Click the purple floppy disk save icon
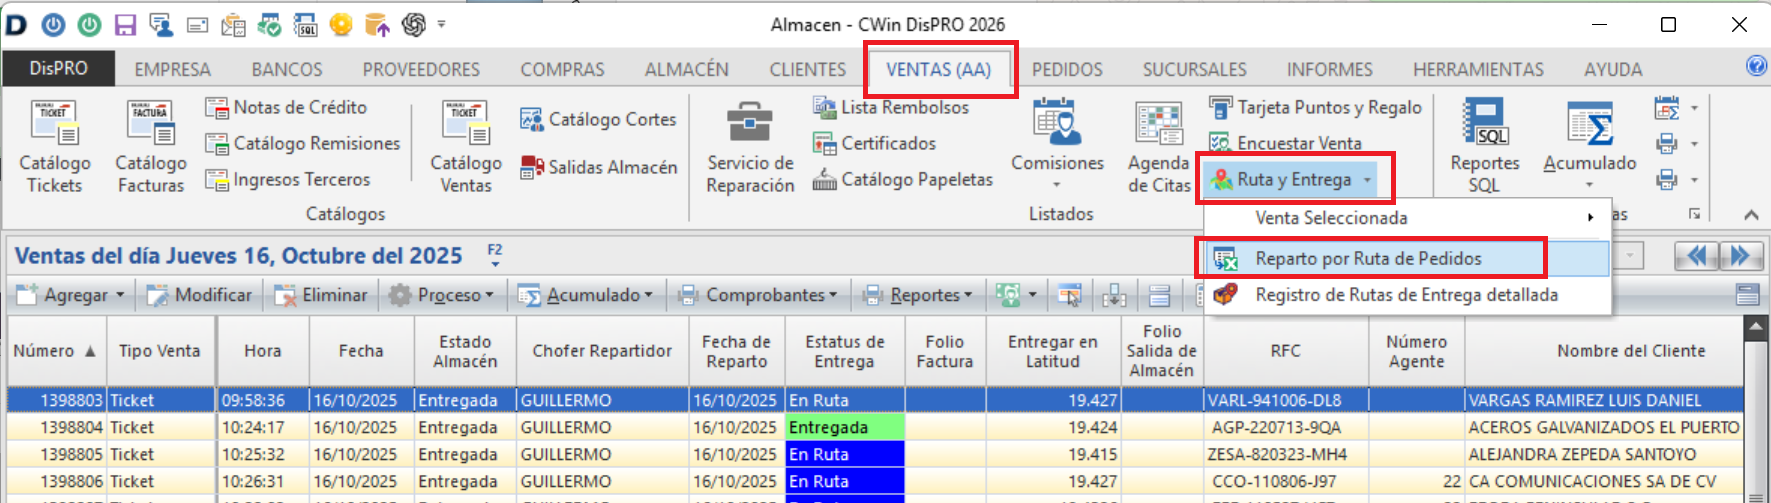1771x503 pixels. pyautogui.click(x=125, y=24)
